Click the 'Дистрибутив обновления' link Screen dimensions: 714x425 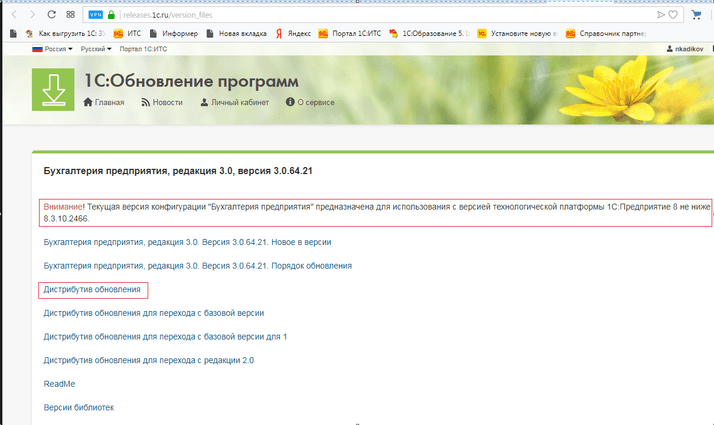coord(92,289)
